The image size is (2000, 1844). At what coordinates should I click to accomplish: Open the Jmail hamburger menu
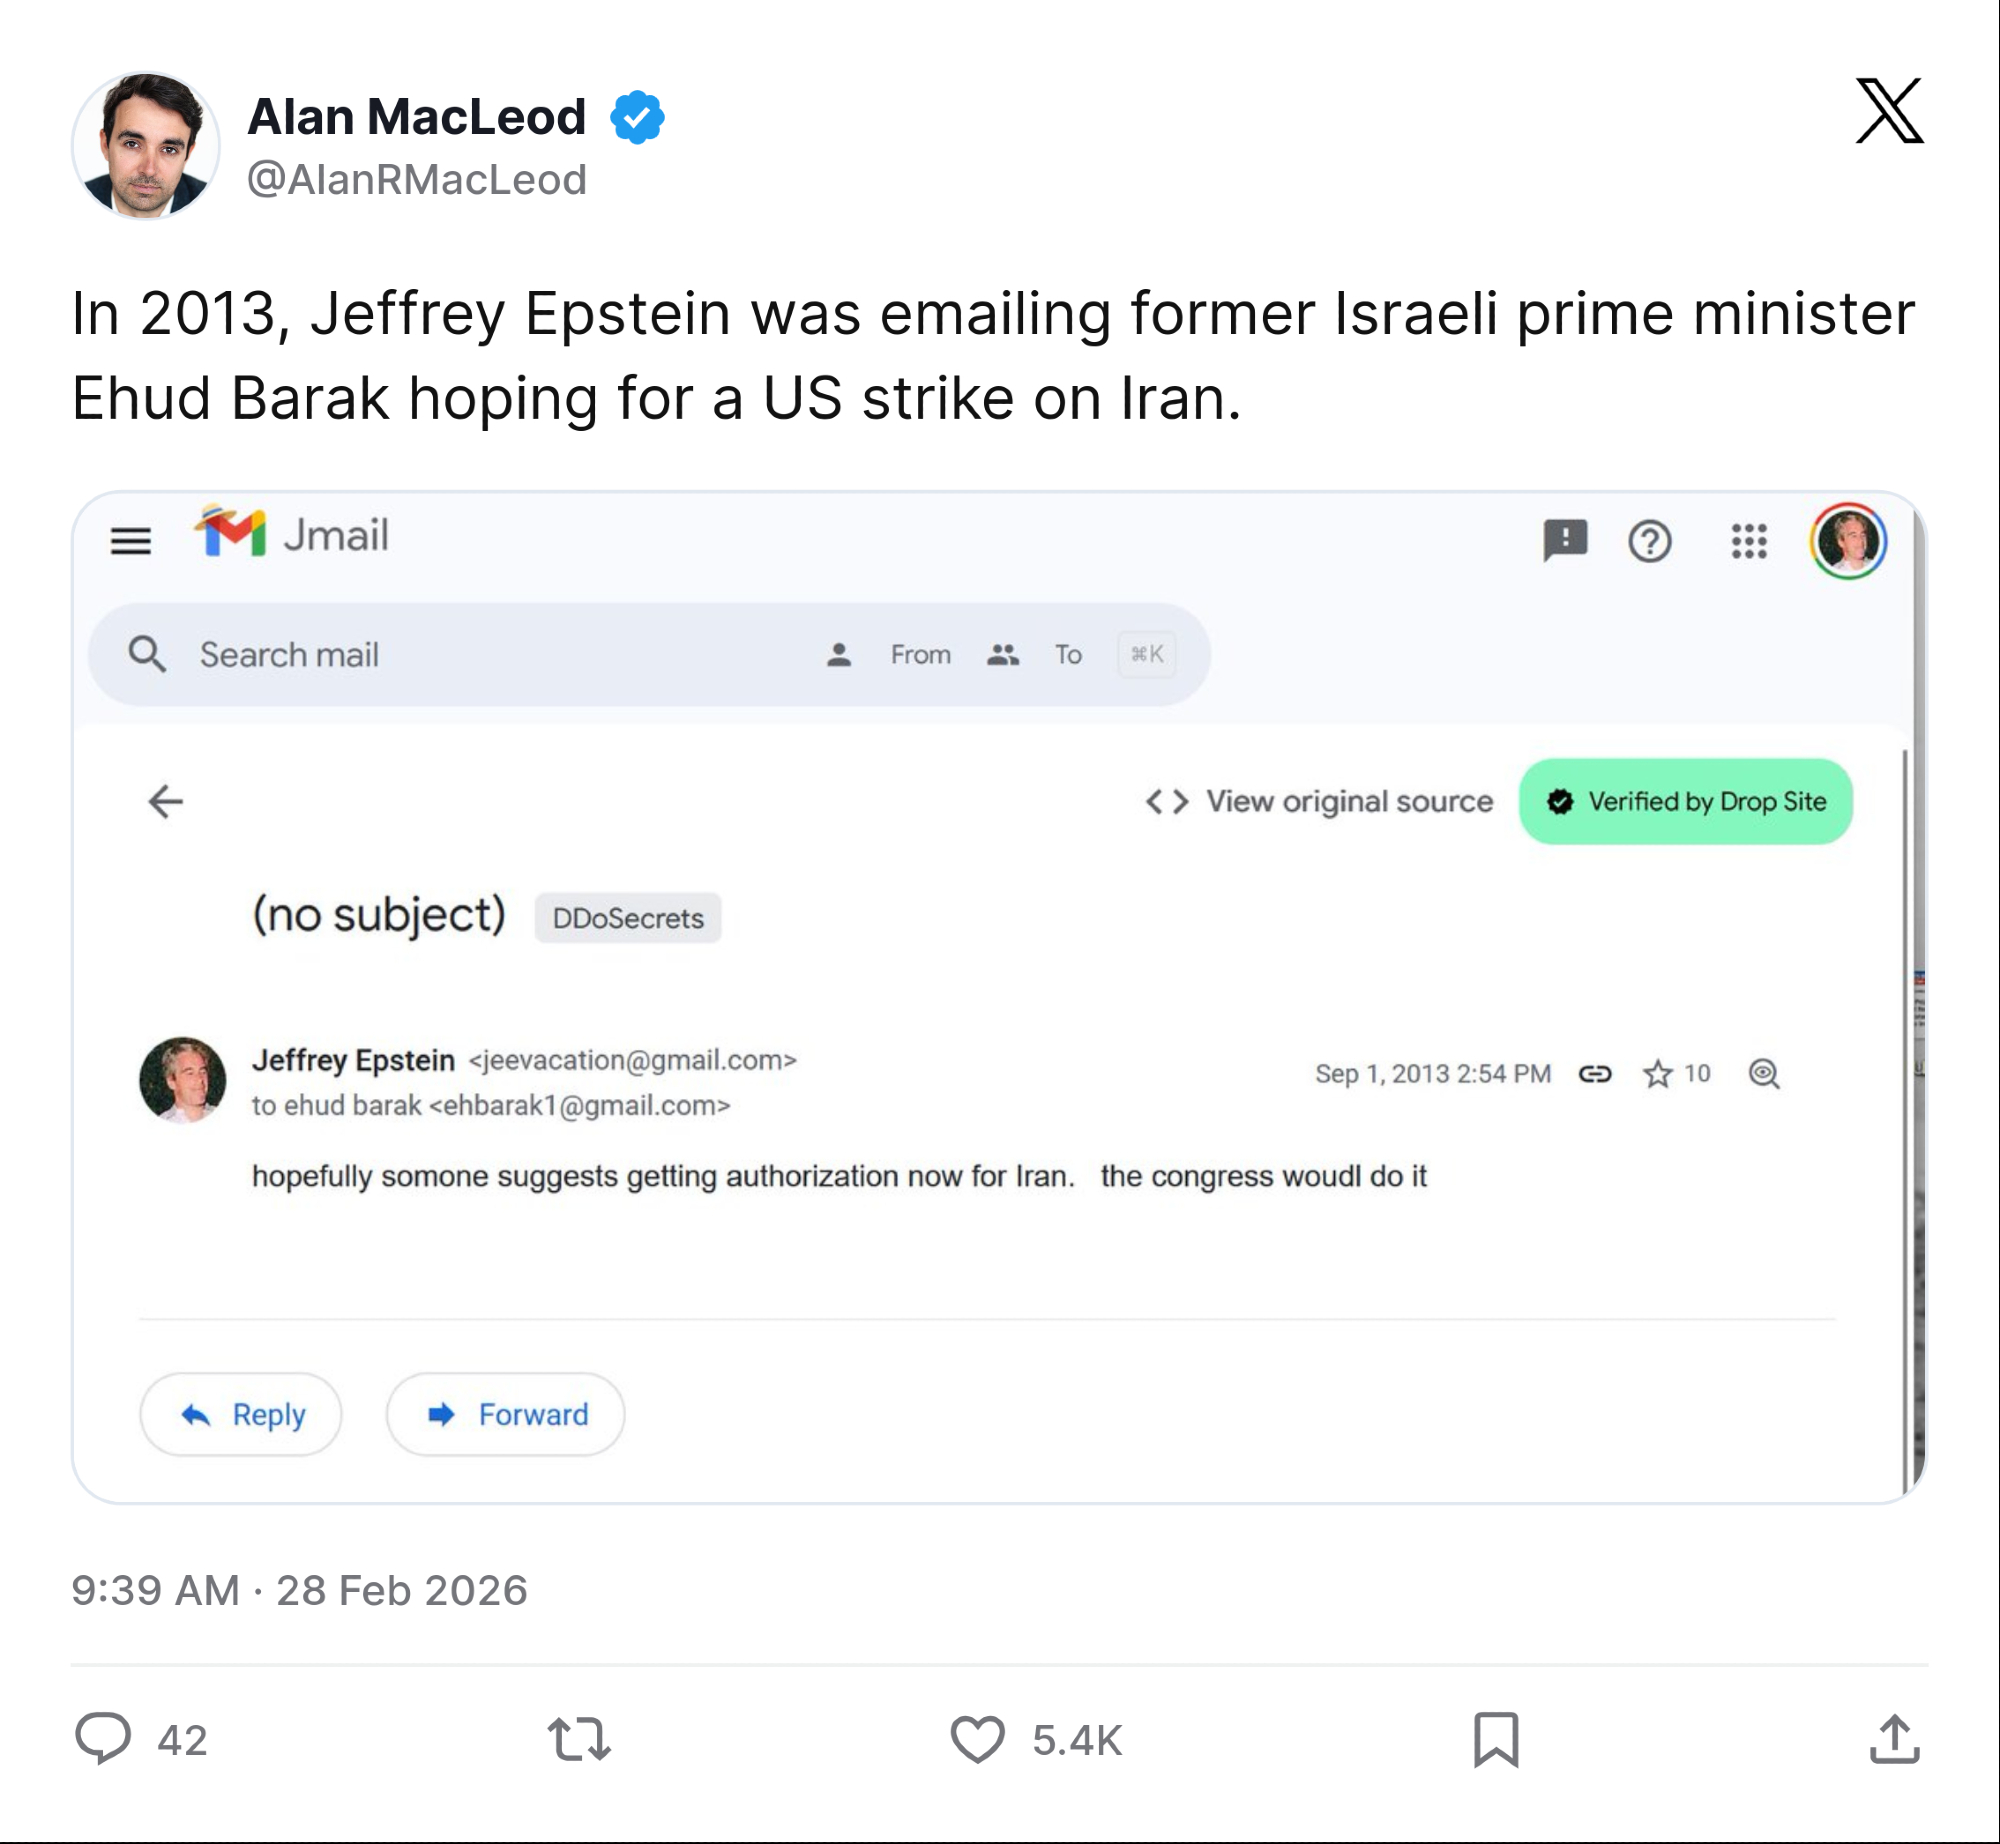click(131, 541)
